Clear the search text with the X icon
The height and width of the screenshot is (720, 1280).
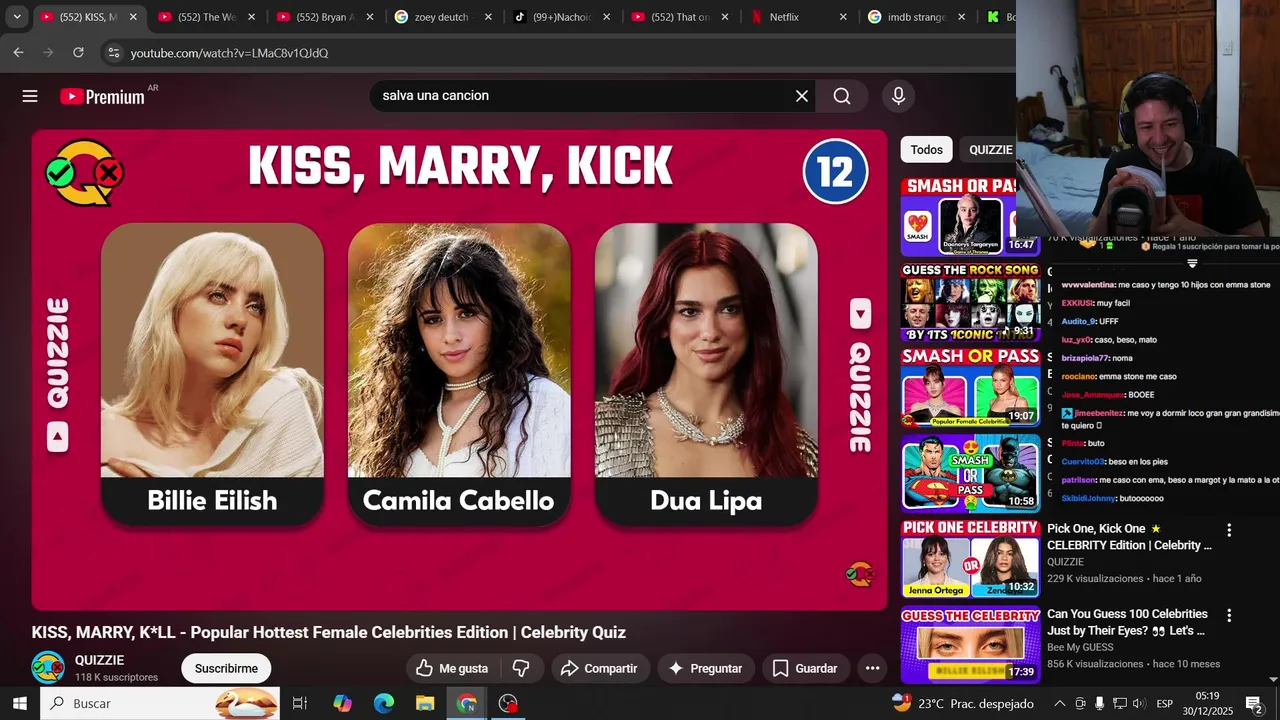point(801,96)
